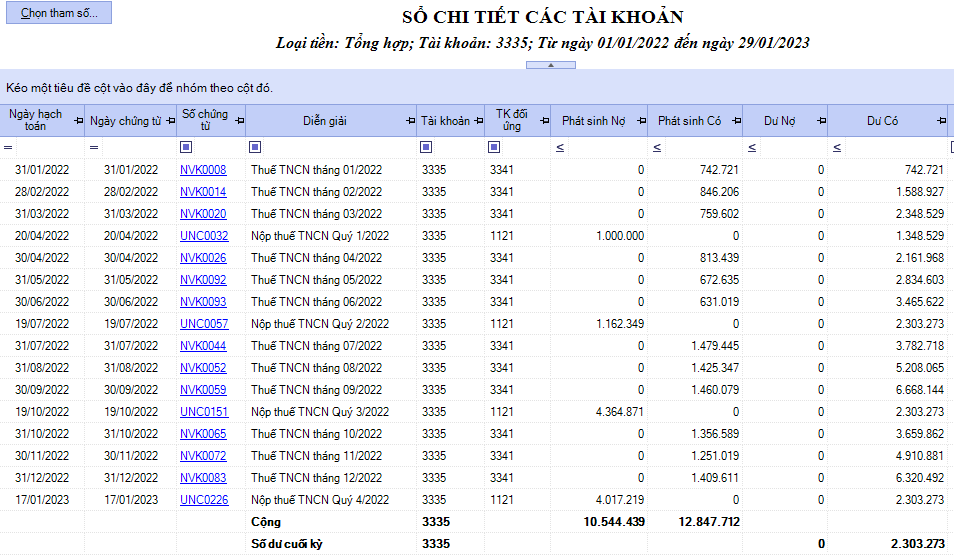Pin the Tài khoản column header

[x=478, y=121]
